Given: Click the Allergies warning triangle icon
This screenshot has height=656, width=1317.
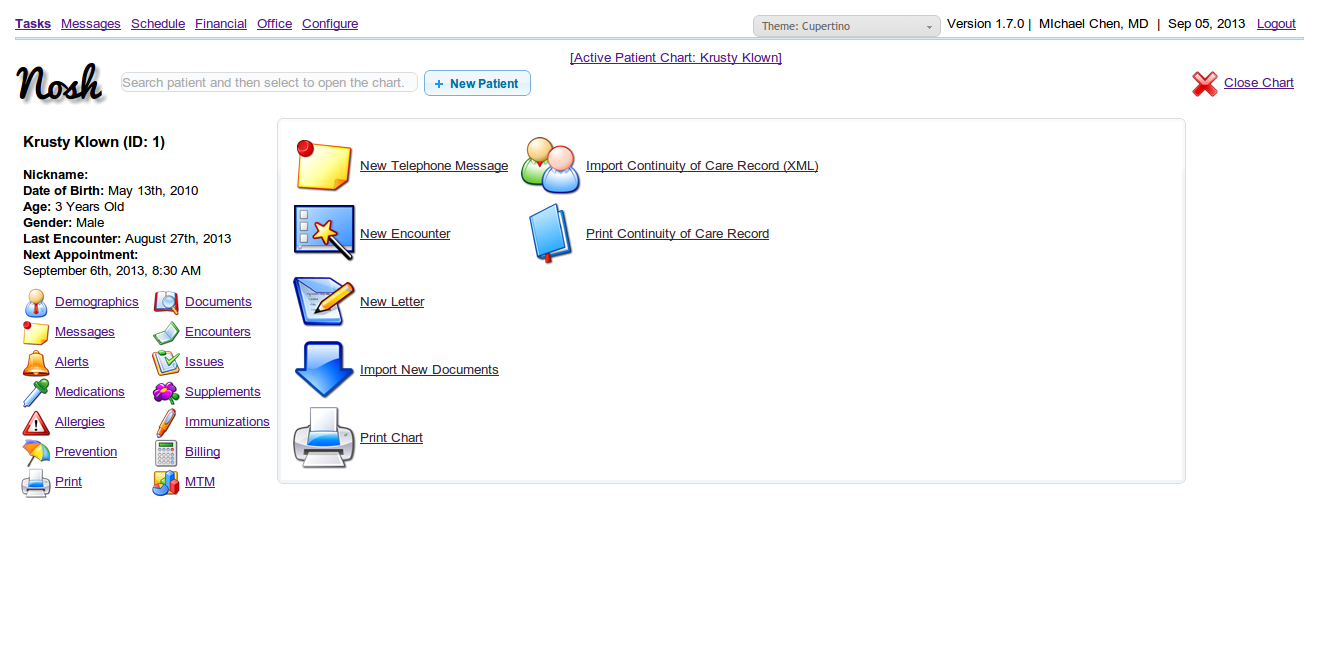Looking at the screenshot, I should pyautogui.click(x=36, y=423).
